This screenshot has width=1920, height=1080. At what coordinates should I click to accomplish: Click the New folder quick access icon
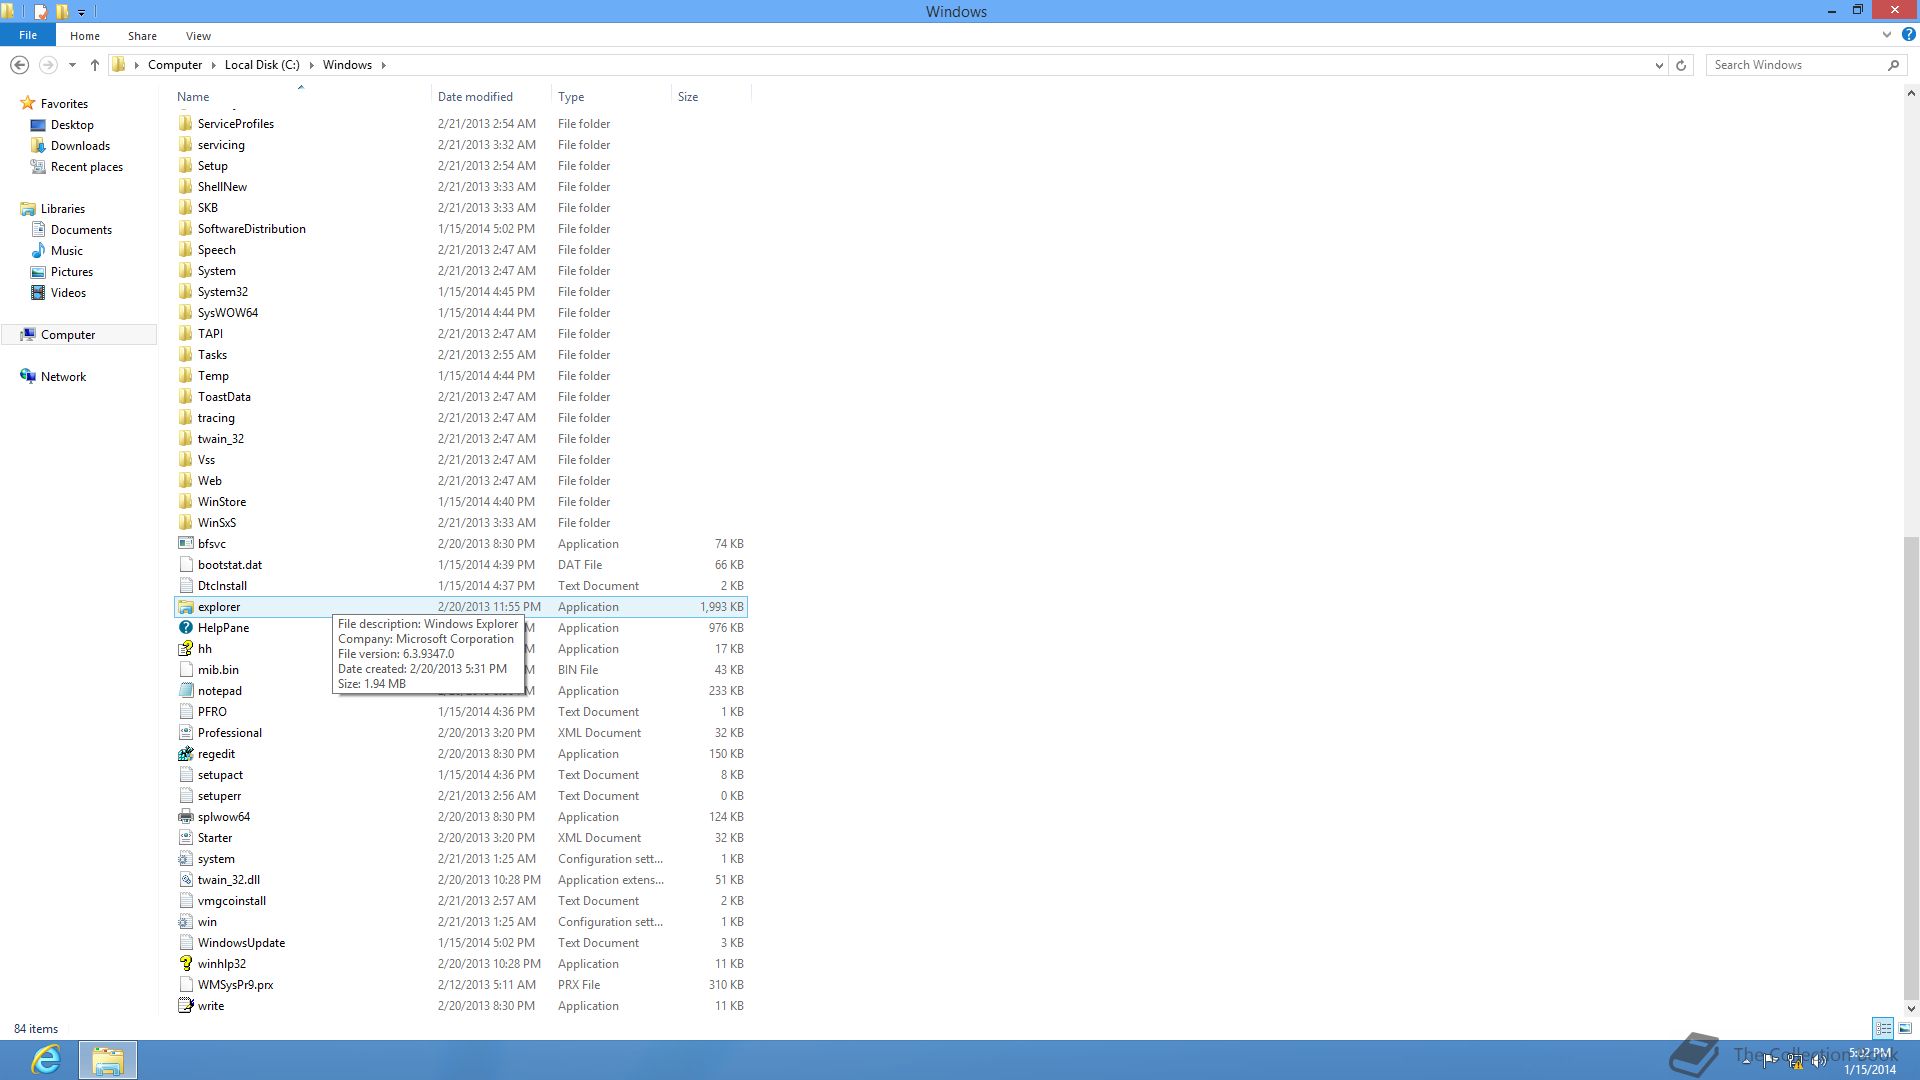(62, 12)
